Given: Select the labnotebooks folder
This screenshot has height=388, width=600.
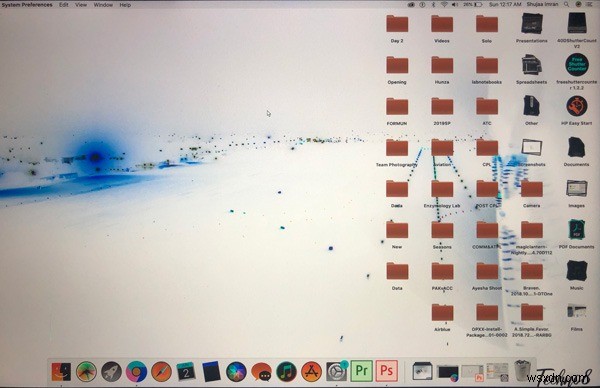Looking at the screenshot, I should (487, 66).
